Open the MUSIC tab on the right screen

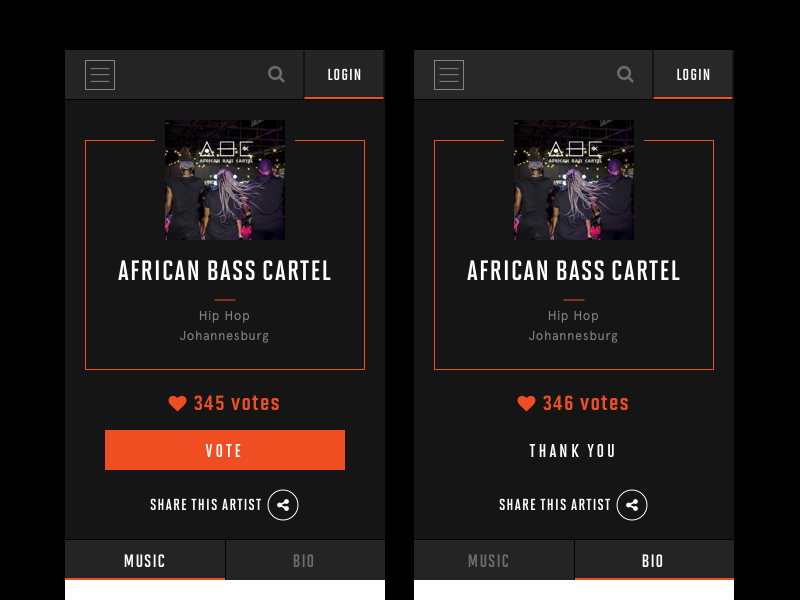point(490,561)
